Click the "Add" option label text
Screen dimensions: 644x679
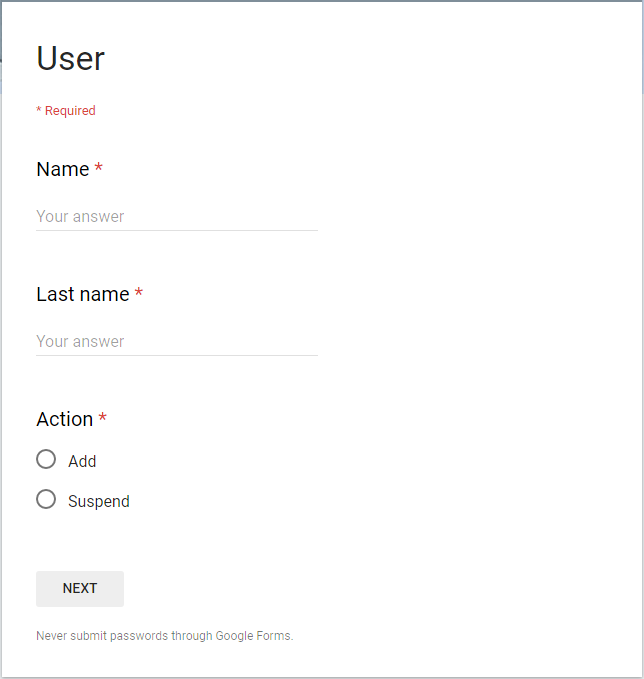[x=82, y=461]
